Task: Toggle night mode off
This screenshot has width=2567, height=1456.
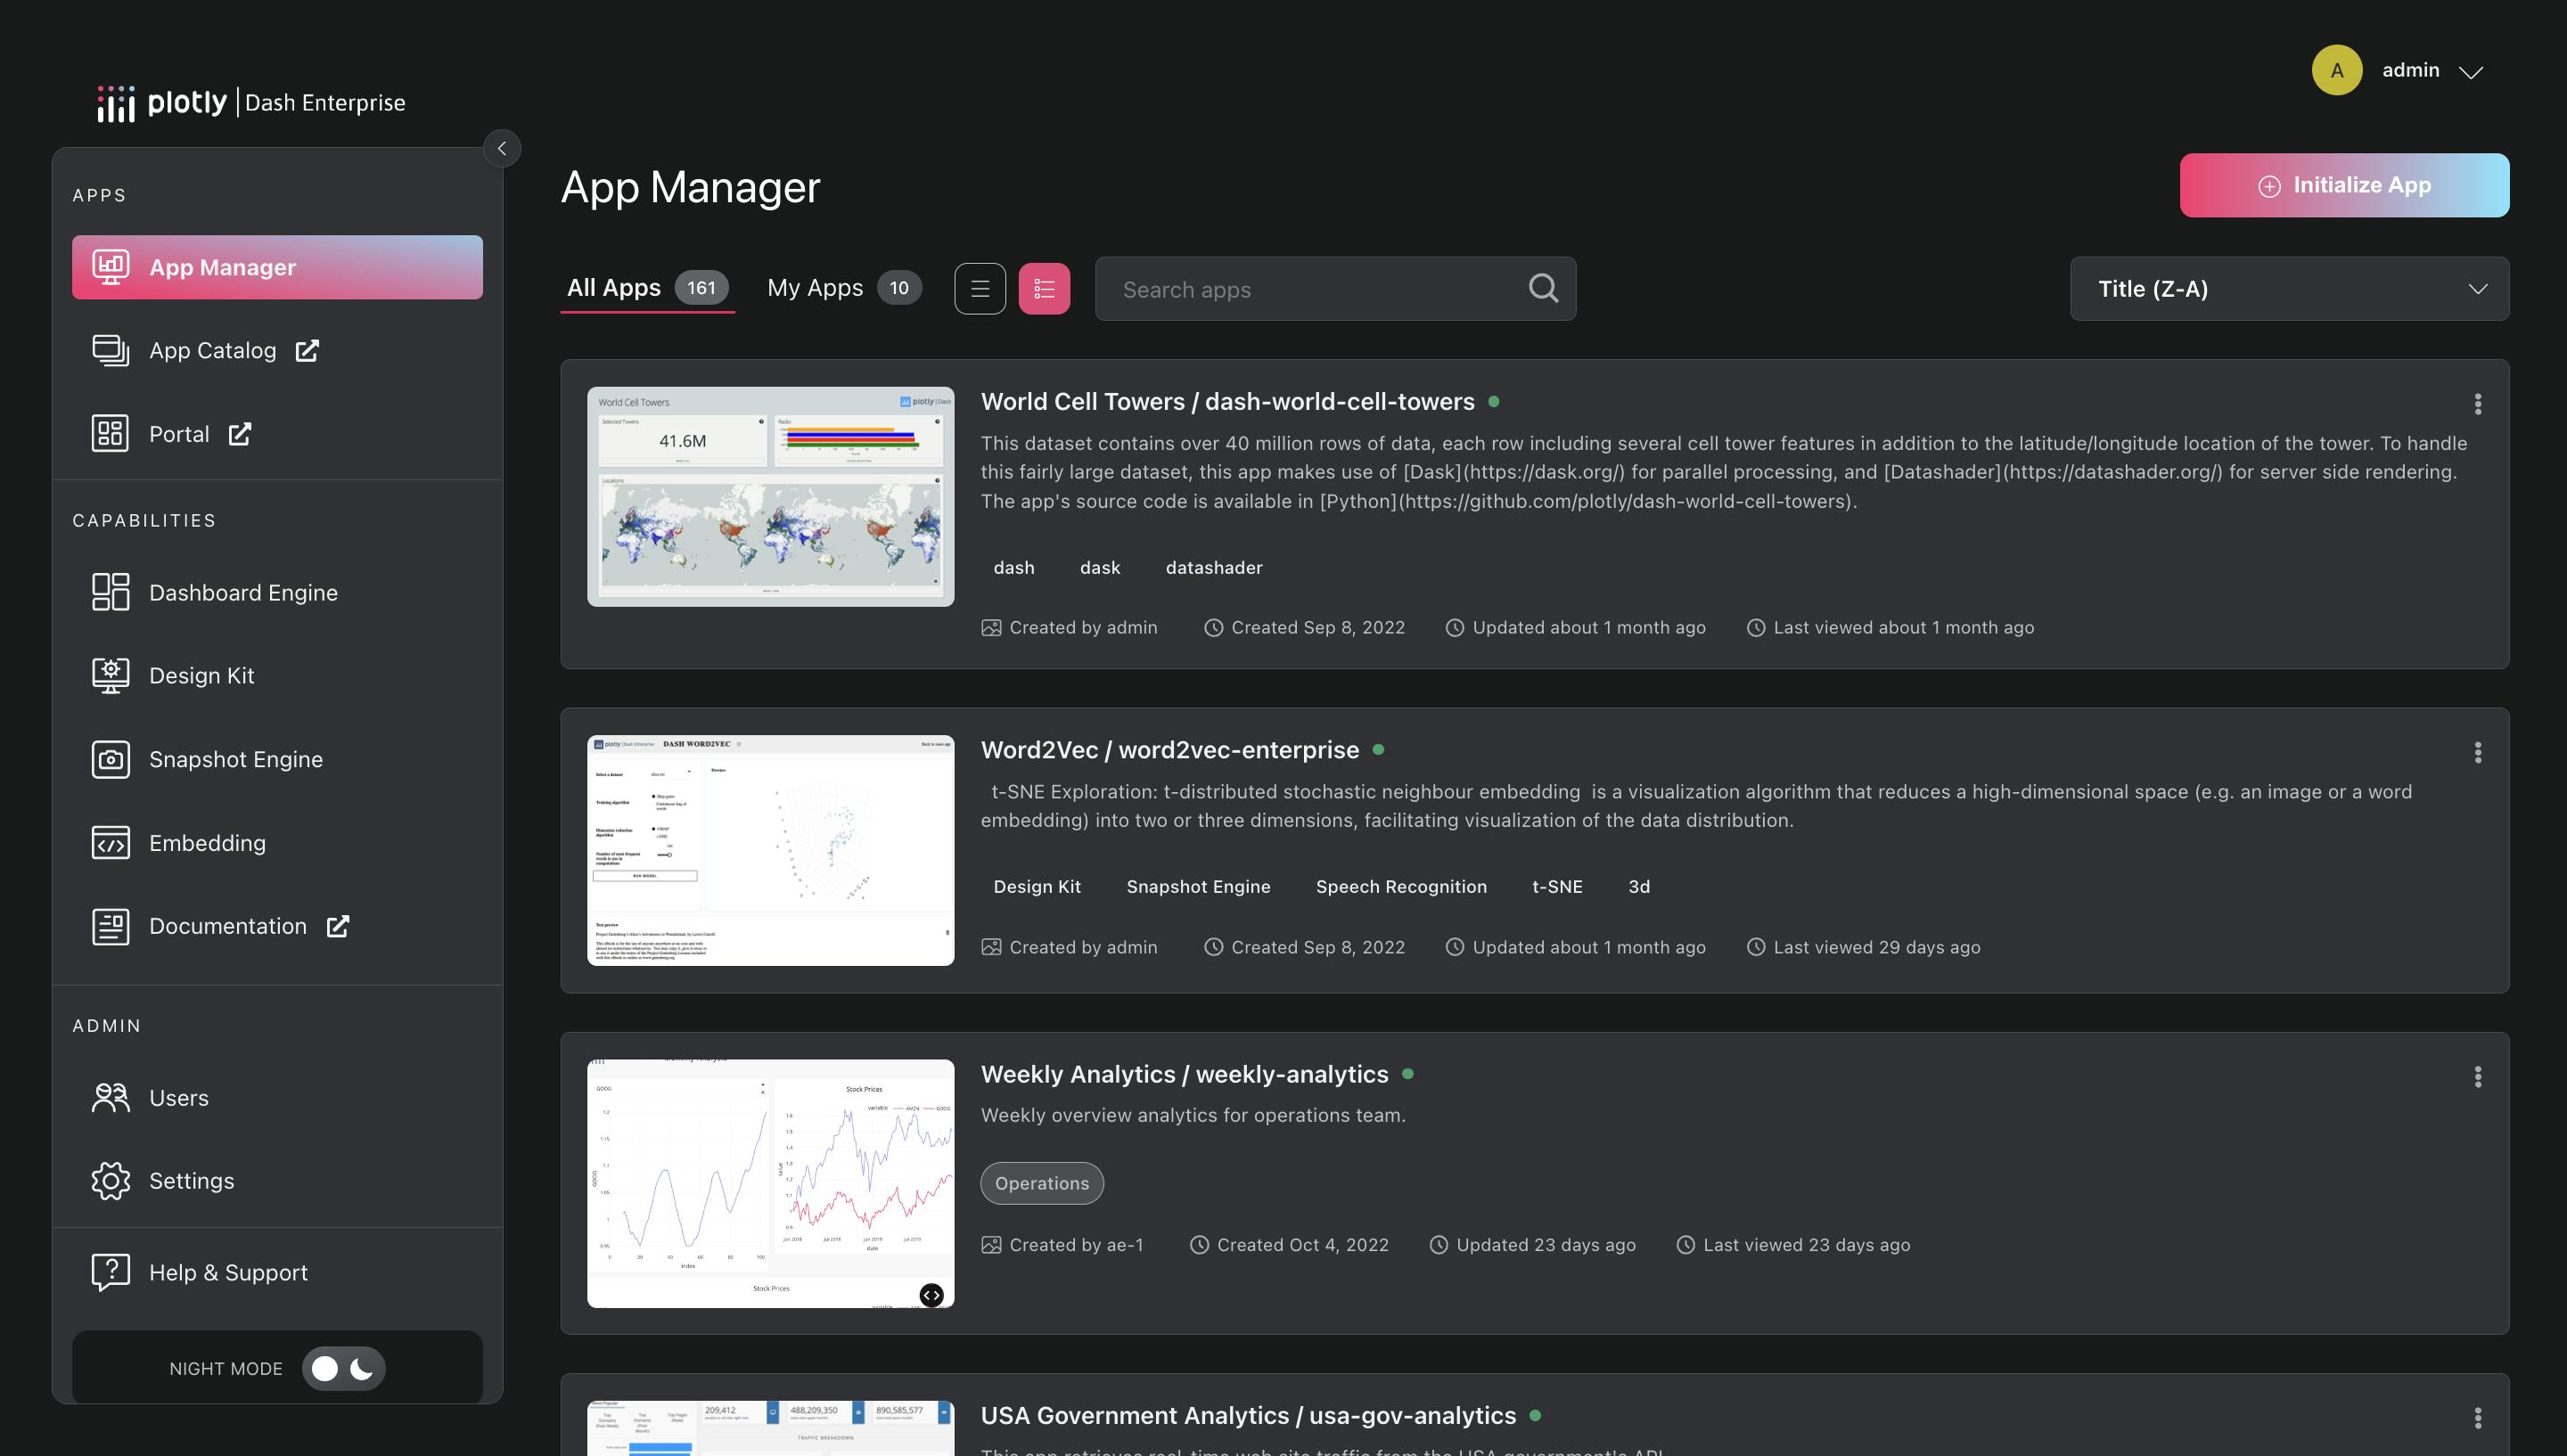Action: tap(343, 1368)
